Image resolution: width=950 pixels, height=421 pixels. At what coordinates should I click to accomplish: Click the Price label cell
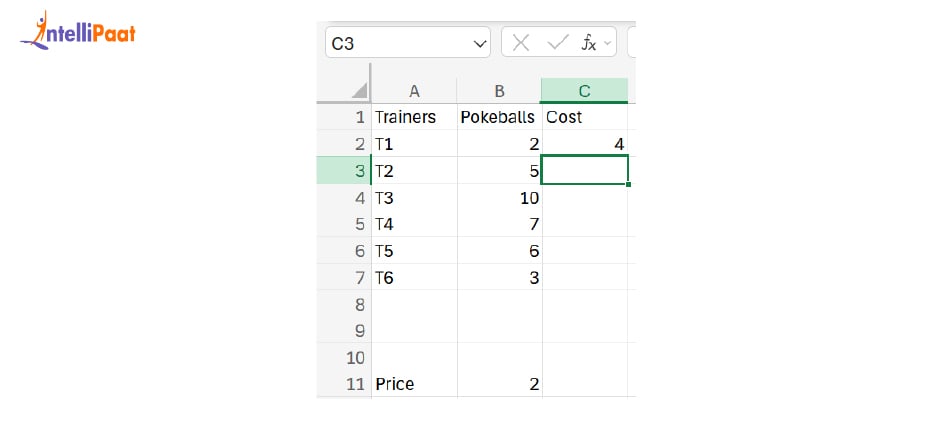tap(414, 384)
